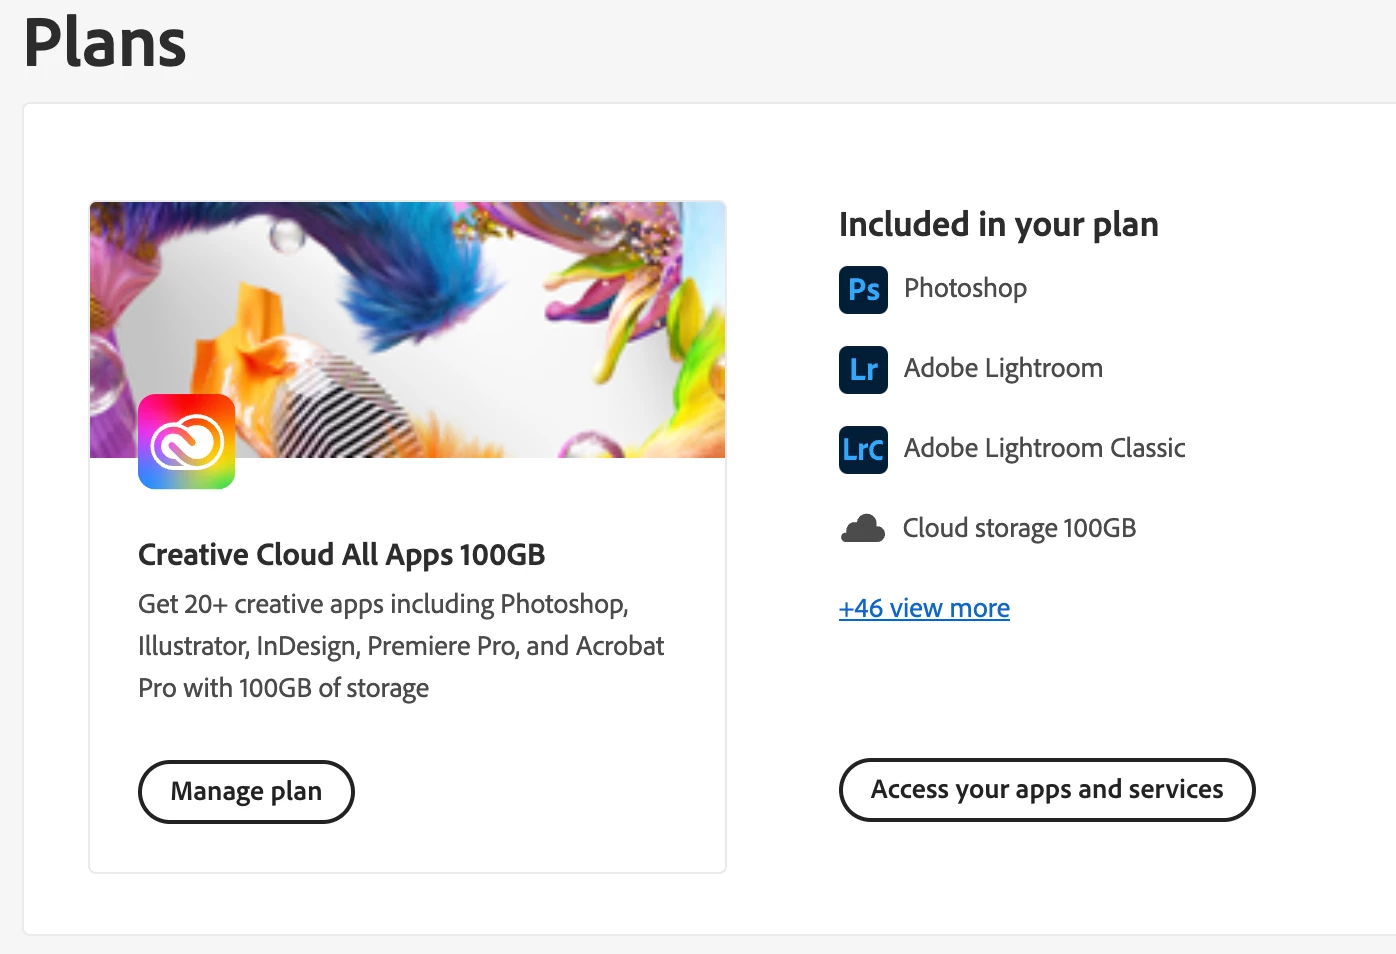Click the Lightroom Classic LrC icon
This screenshot has width=1396, height=954.
tap(863, 450)
